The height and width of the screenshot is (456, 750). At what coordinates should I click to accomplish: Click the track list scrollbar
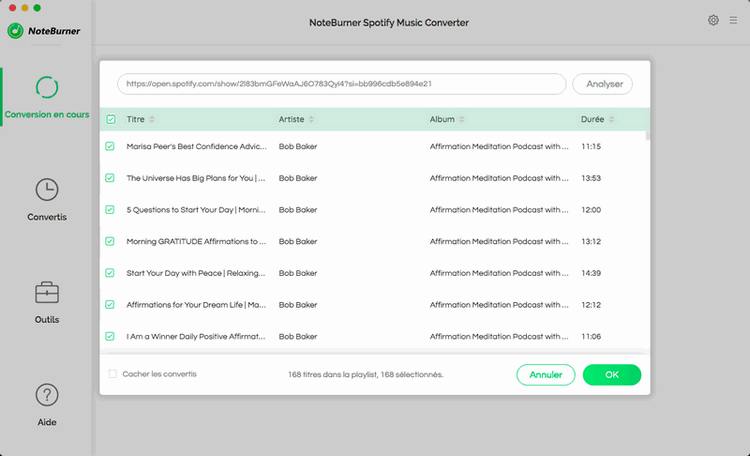point(648,135)
